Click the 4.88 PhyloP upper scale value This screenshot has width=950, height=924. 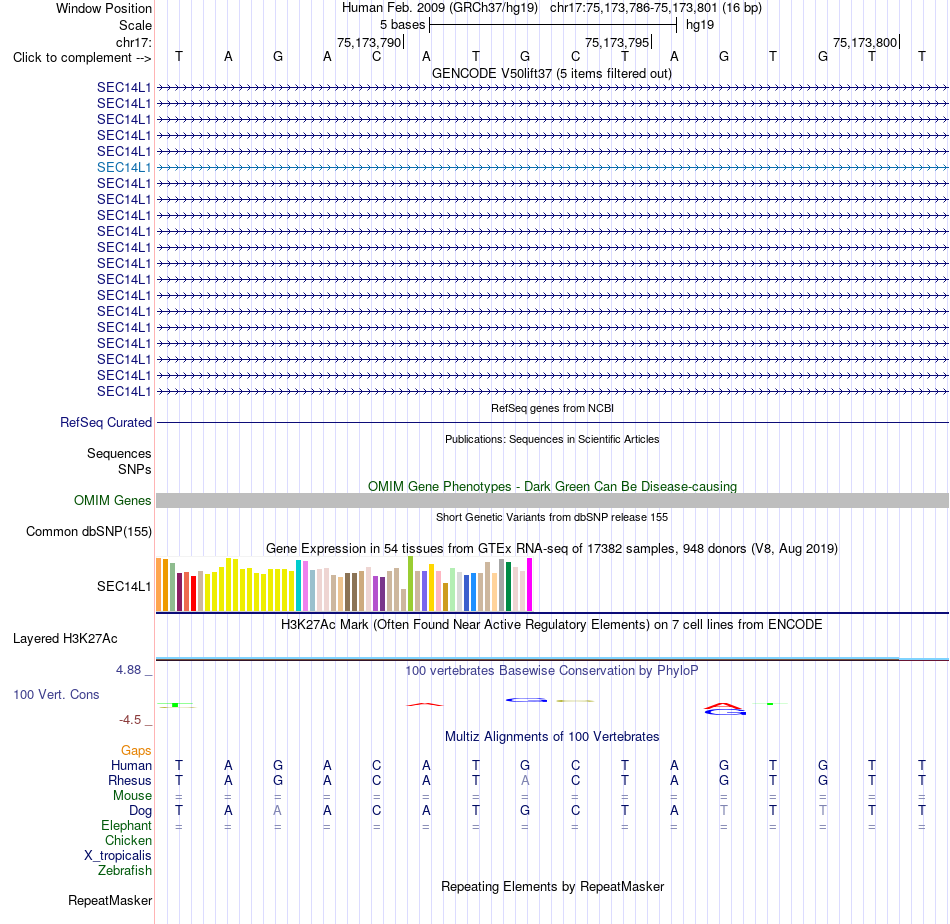pos(128,670)
